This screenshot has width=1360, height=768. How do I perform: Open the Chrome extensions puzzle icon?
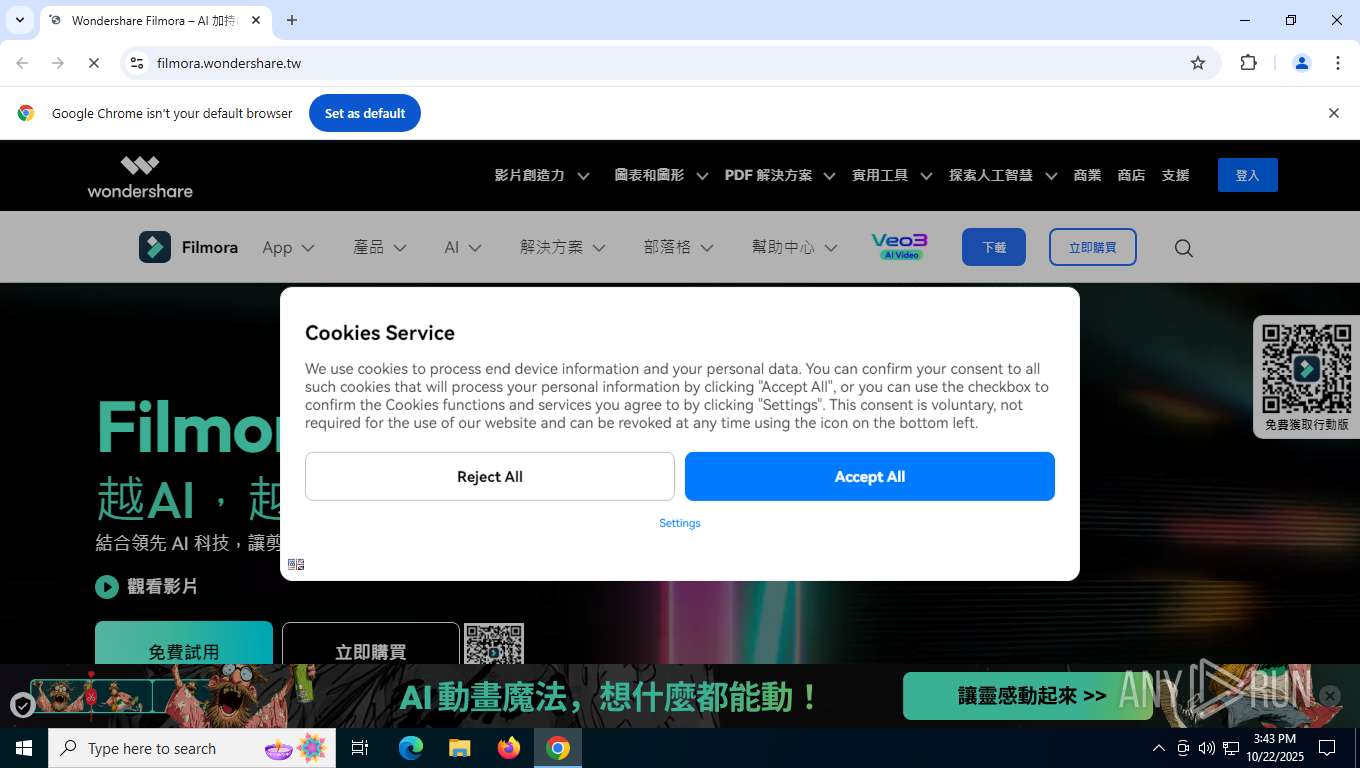click(1248, 63)
